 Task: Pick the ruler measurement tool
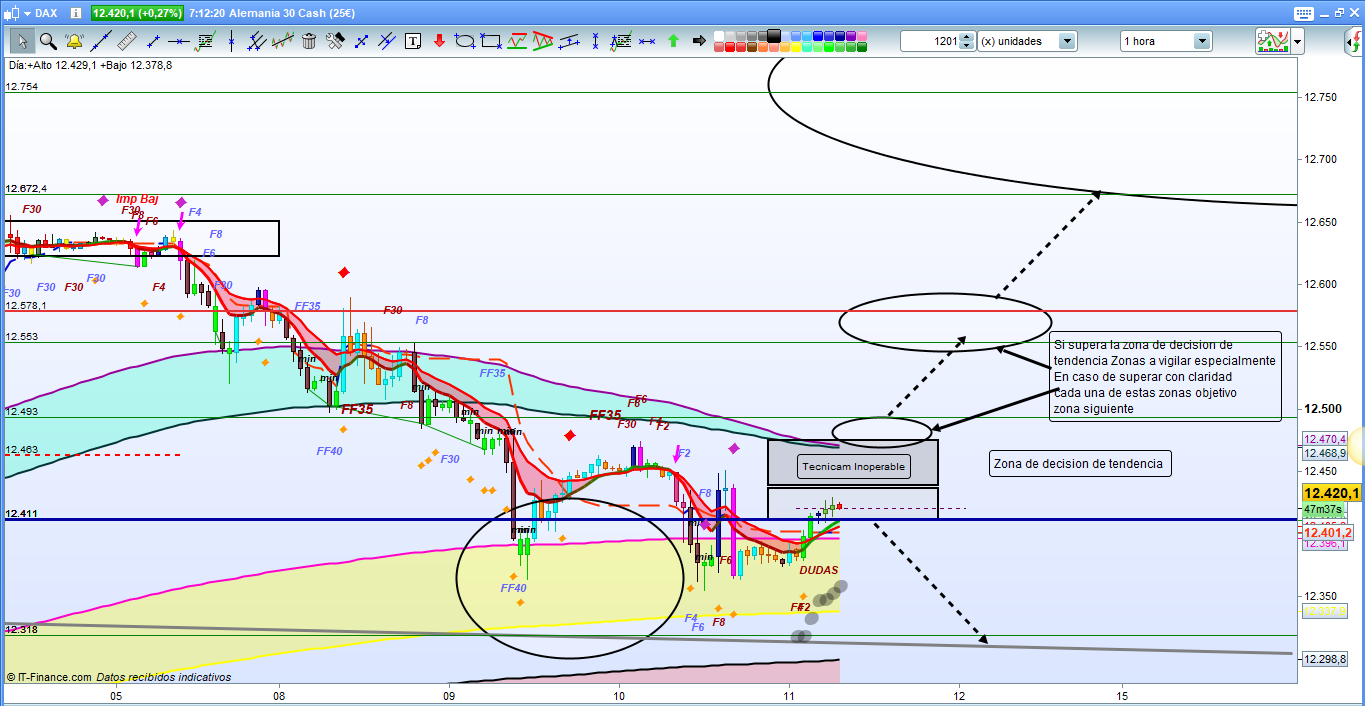126,41
